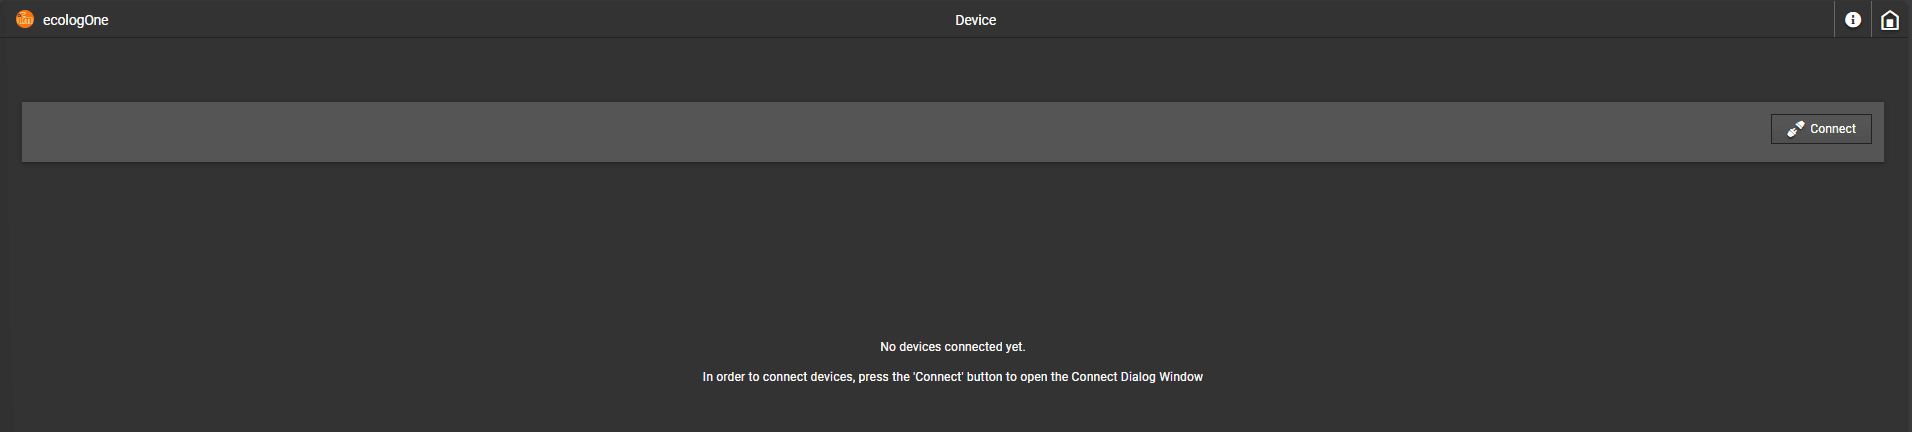Click the orange ifm logo icon
The image size is (1912, 432).
coord(25,19)
